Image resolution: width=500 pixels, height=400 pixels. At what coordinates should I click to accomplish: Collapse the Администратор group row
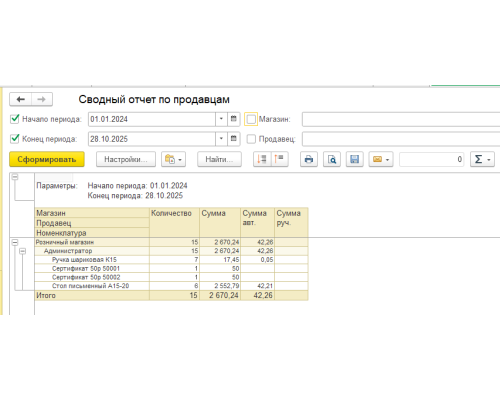[22, 251]
